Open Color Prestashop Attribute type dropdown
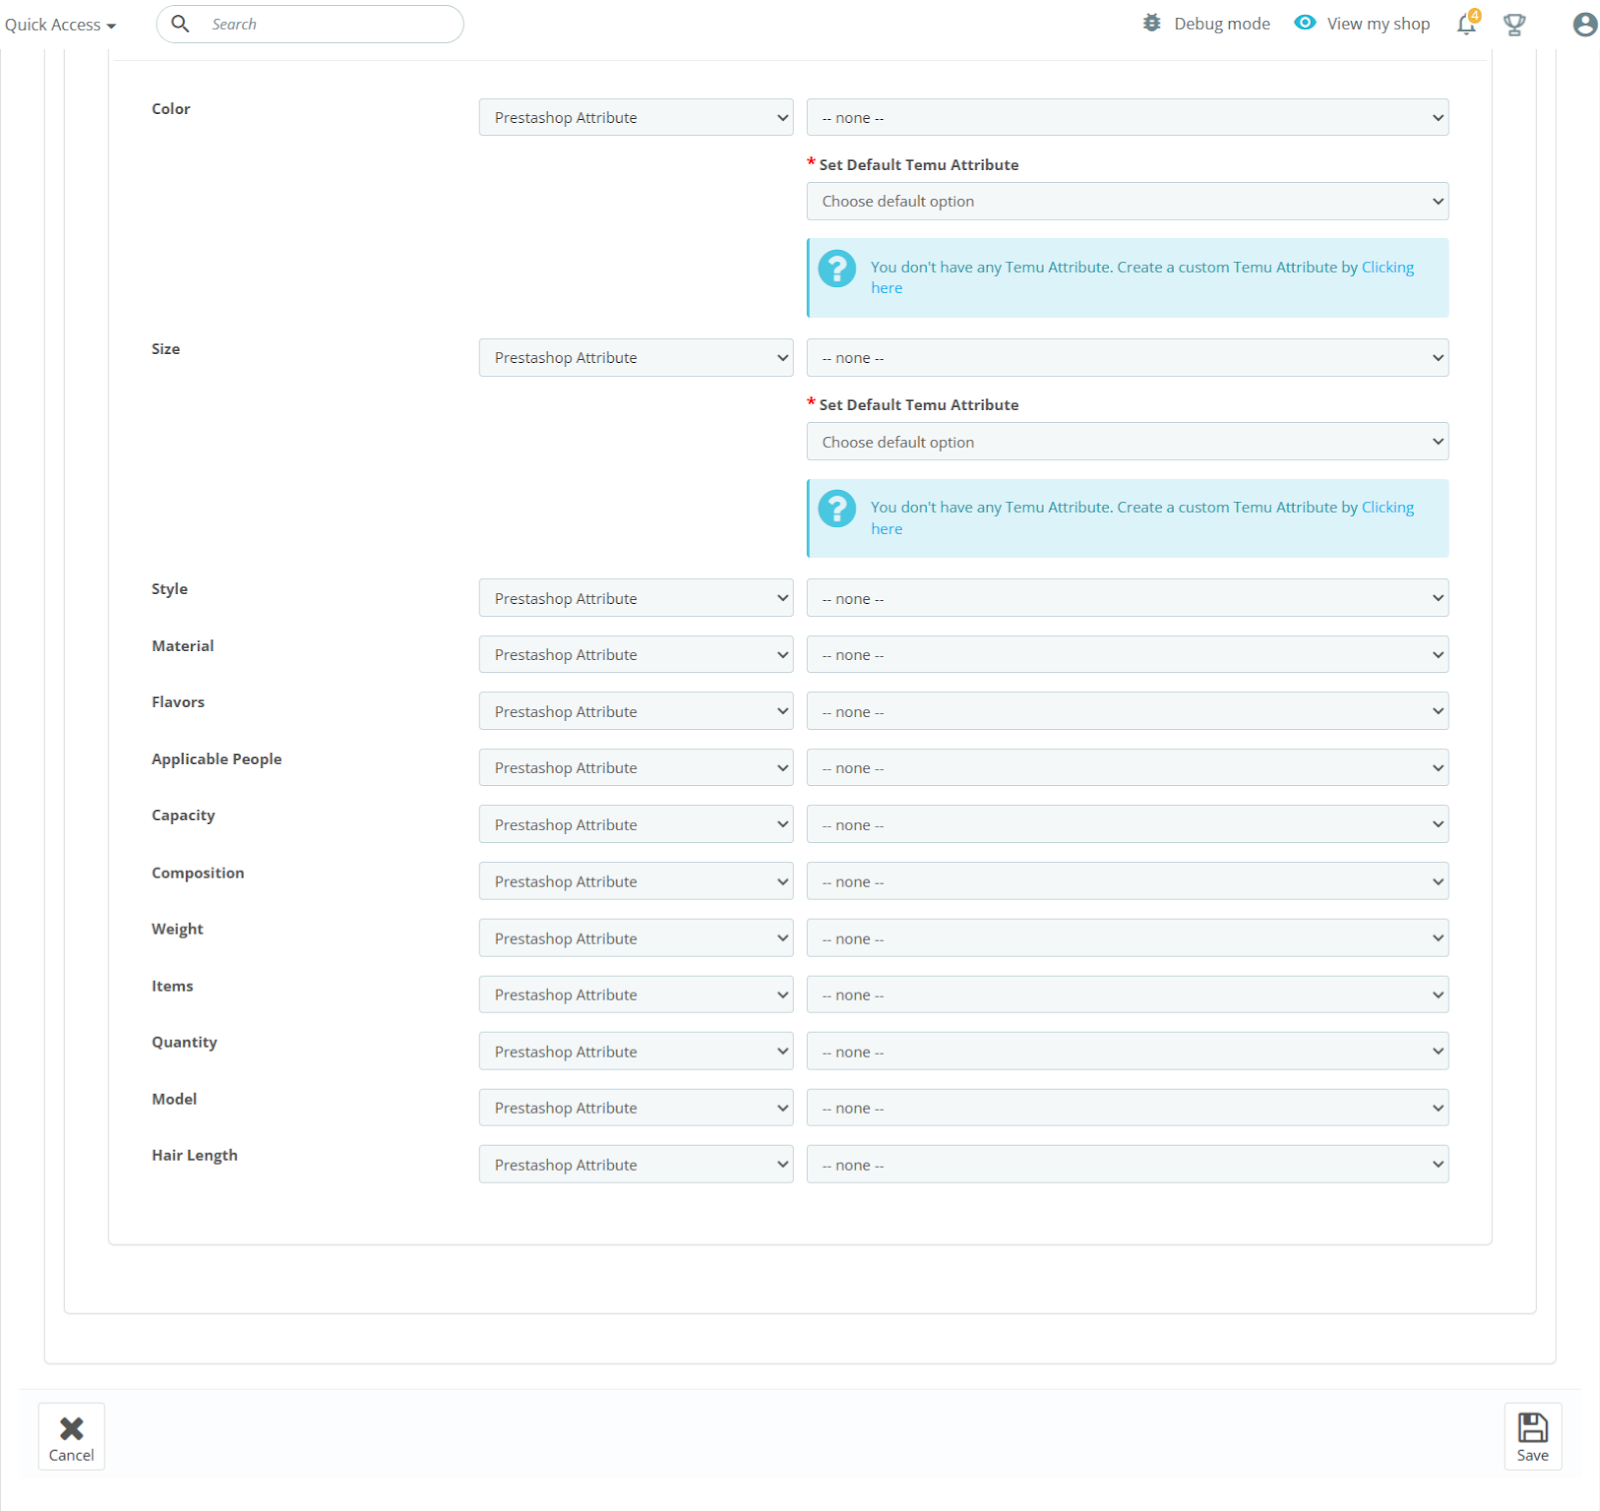This screenshot has width=1600, height=1511. (x=635, y=118)
